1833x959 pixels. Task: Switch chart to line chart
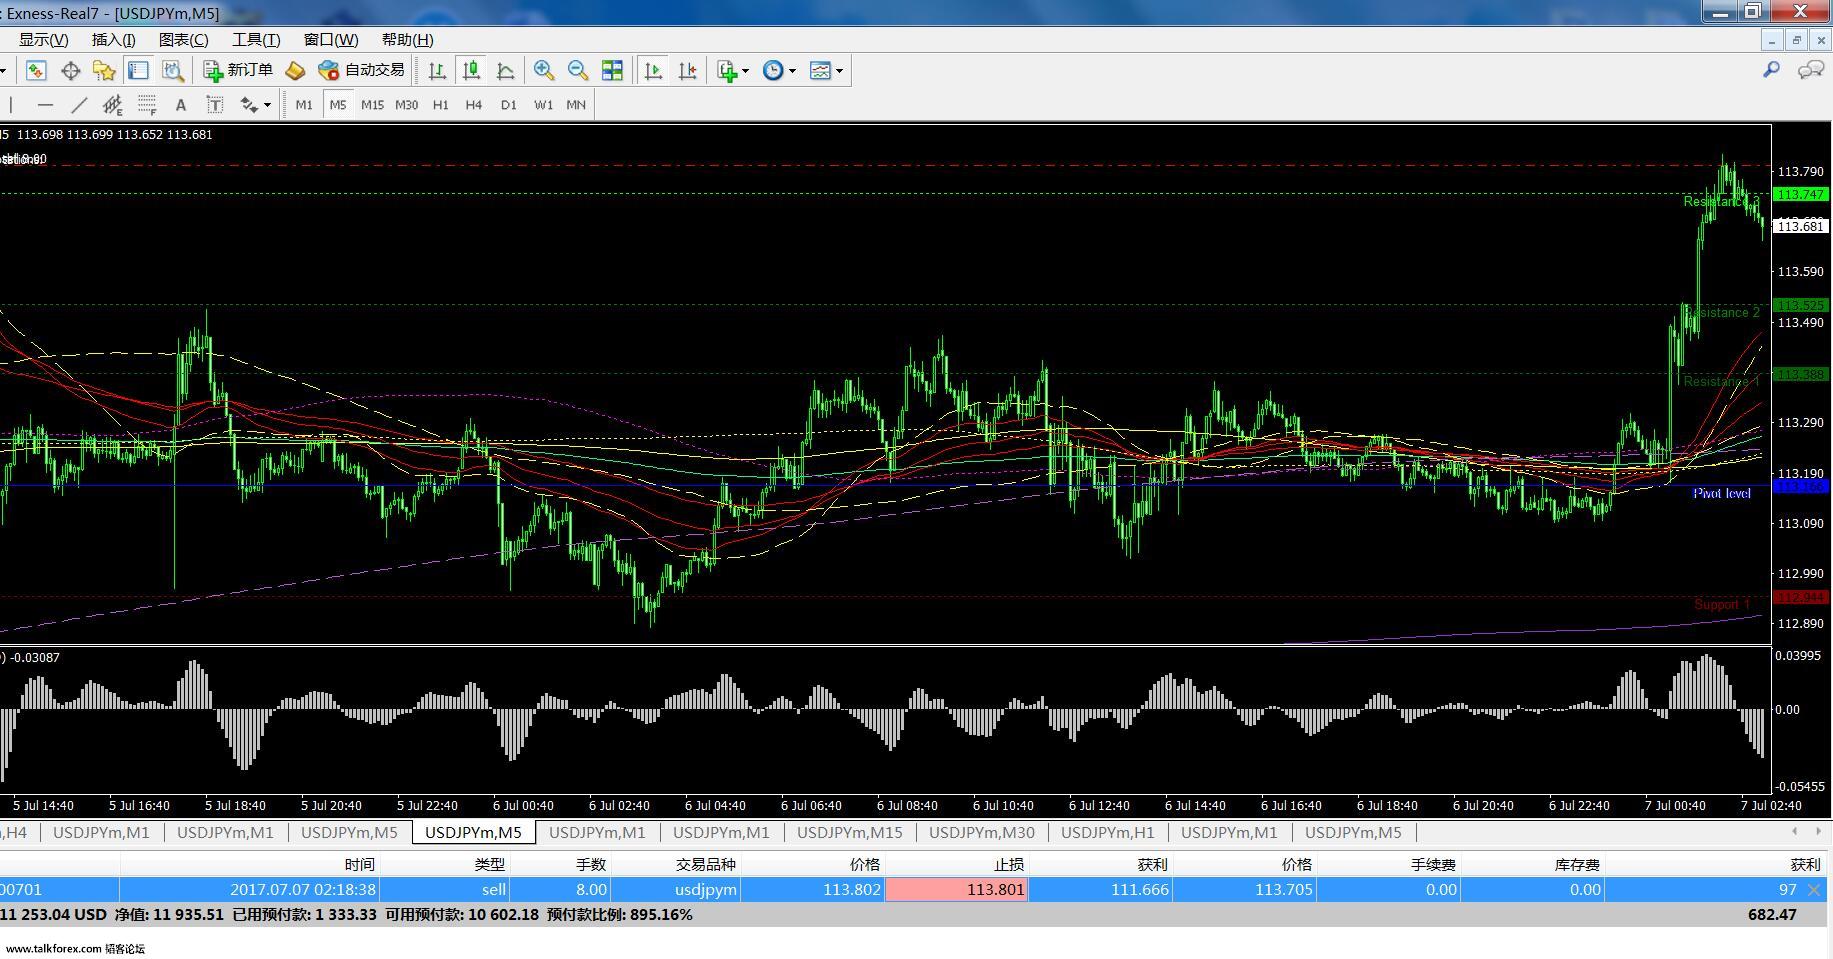505,70
